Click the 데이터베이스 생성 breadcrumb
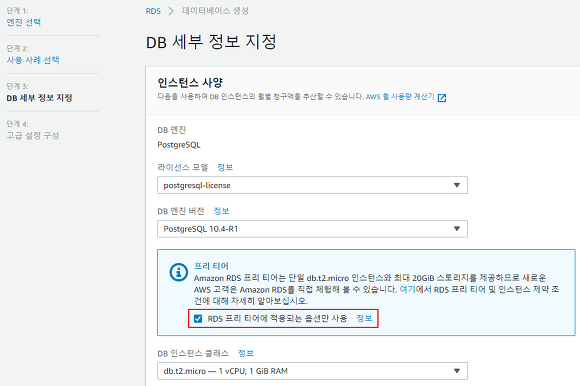Image resolution: width=580 pixels, height=386 pixels. tap(215, 11)
